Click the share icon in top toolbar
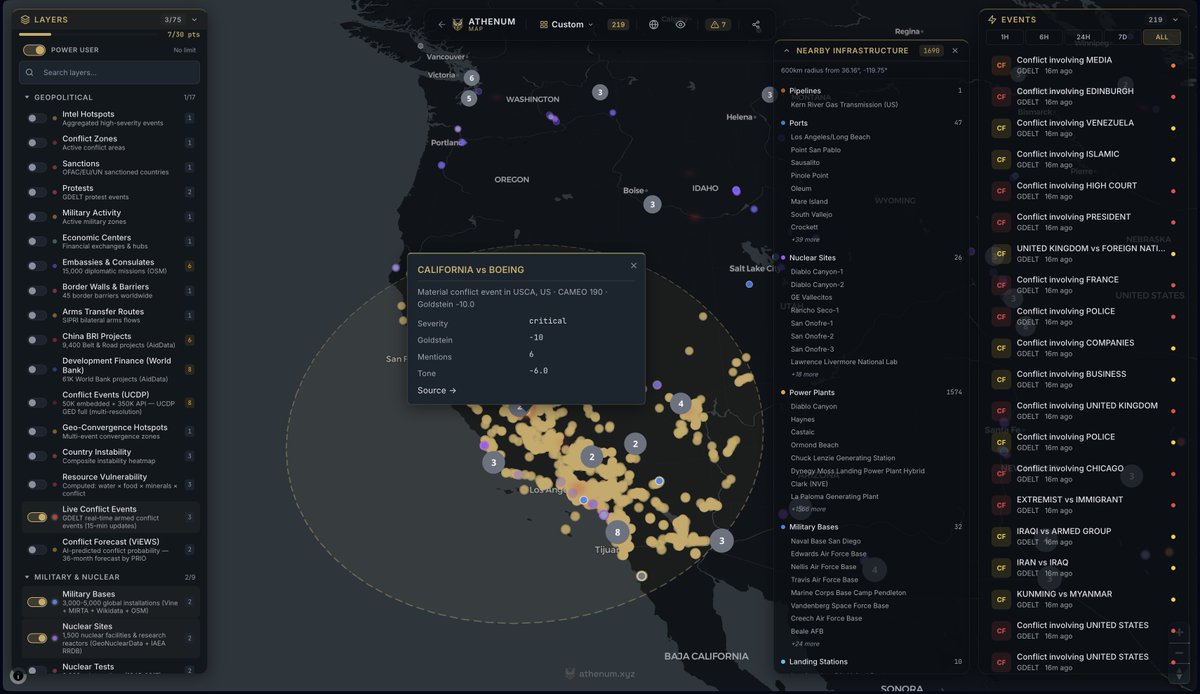 (x=756, y=24)
